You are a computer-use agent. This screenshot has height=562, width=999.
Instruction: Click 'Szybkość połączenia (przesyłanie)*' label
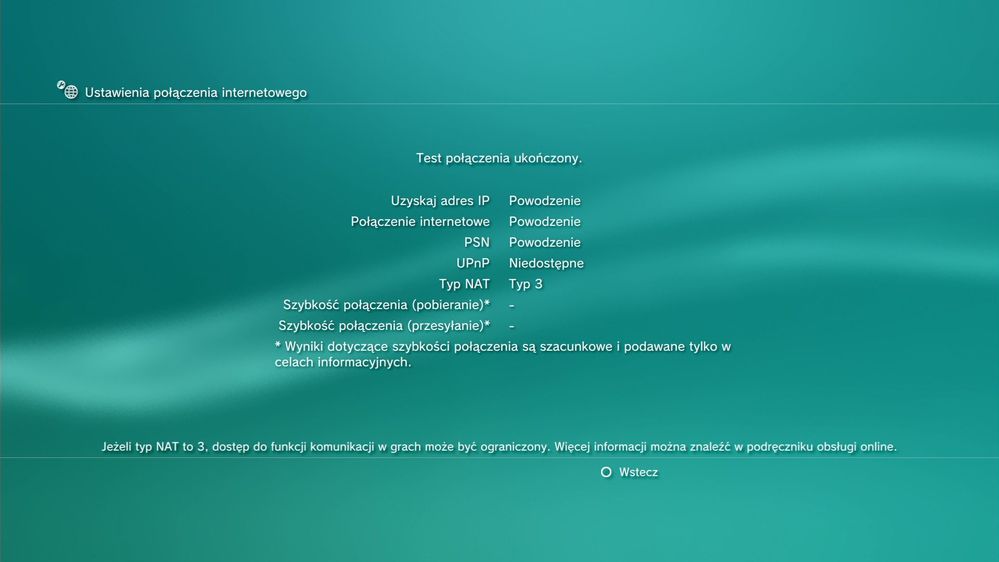pyautogui.click(x=384, y=326)
